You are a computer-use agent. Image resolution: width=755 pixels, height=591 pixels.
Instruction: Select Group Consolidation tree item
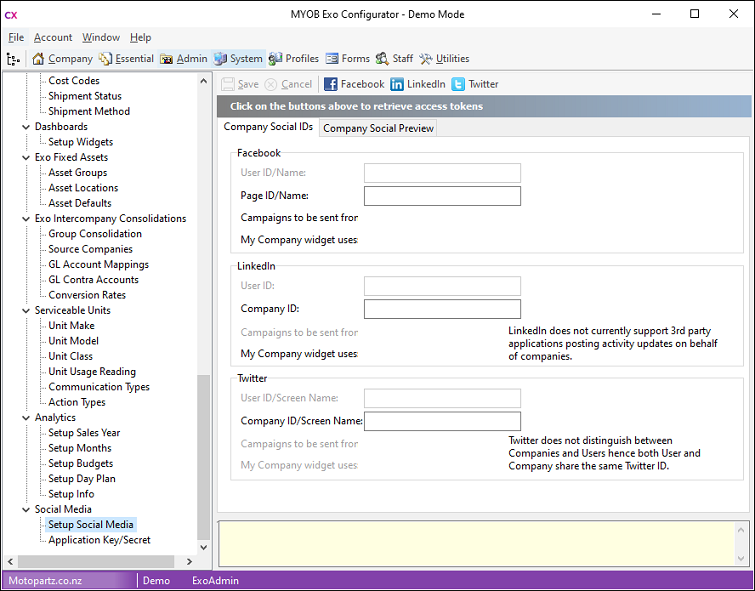[x=95, y=234]
